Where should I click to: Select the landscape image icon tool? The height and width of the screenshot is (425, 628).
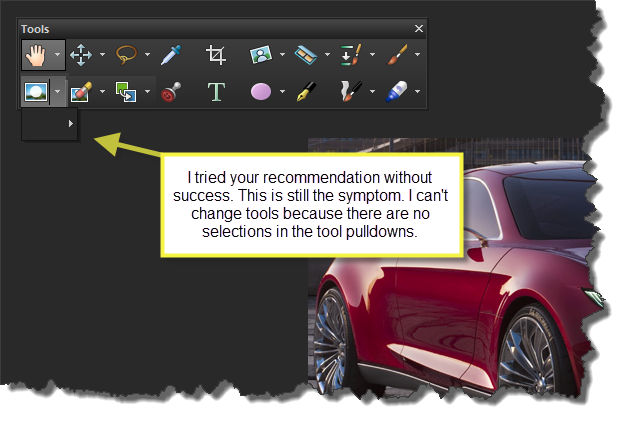point(35,92)
